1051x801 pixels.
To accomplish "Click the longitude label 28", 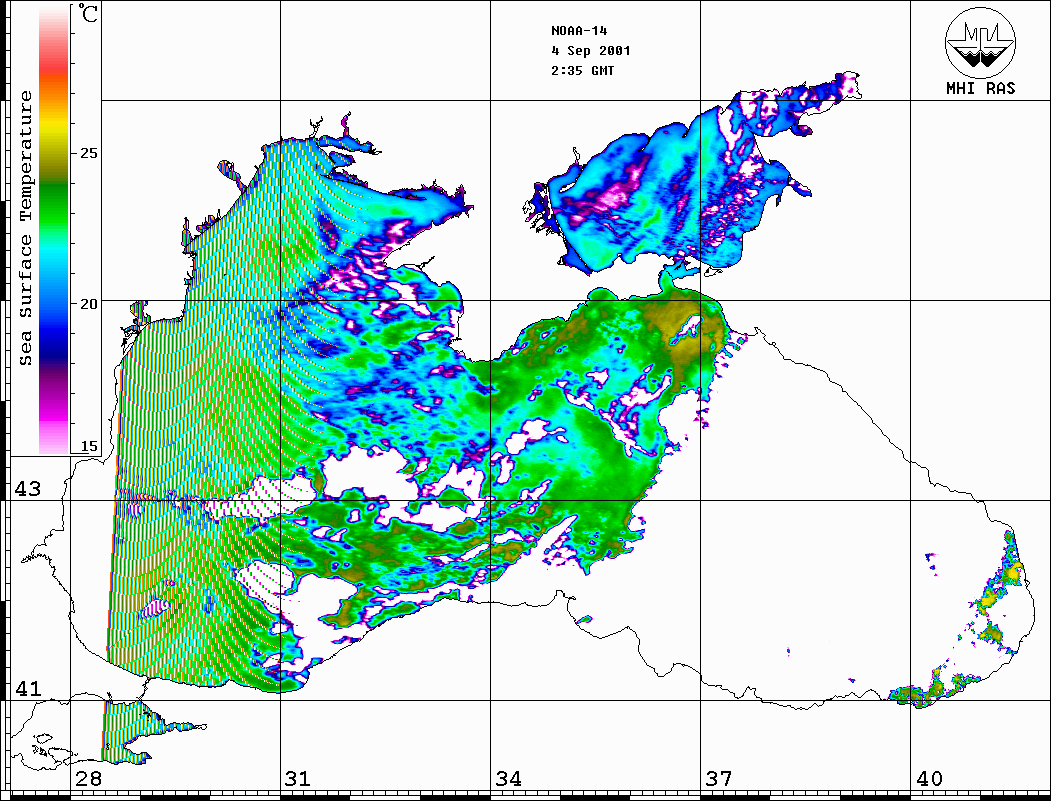I will pos(88,779).
